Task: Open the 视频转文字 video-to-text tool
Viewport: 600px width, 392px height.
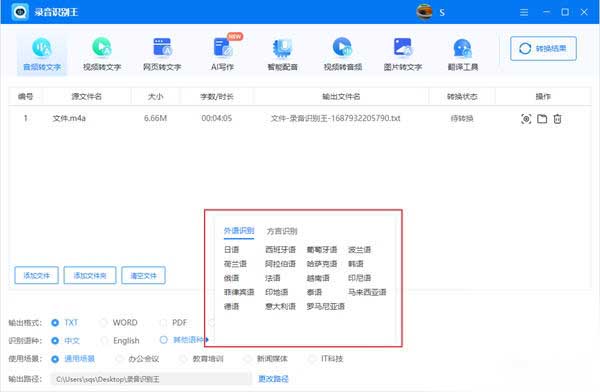Action: pos(102,54)
